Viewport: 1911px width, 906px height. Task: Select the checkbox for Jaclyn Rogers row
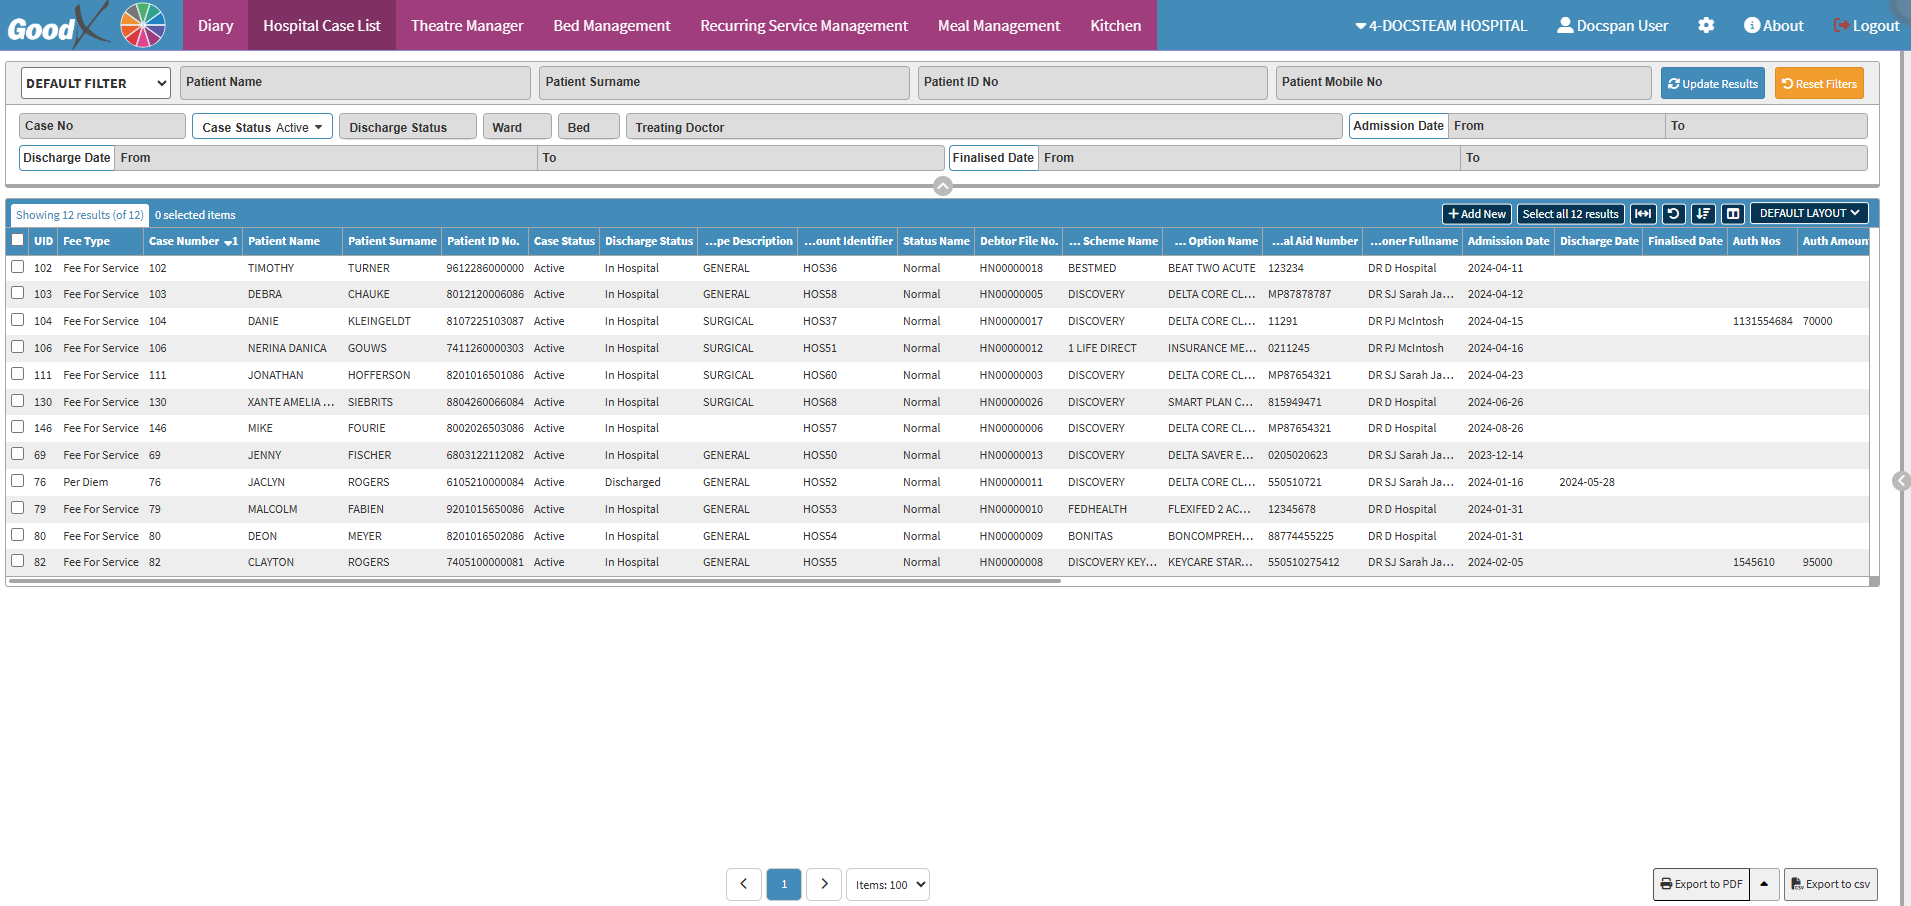(18, 481)
